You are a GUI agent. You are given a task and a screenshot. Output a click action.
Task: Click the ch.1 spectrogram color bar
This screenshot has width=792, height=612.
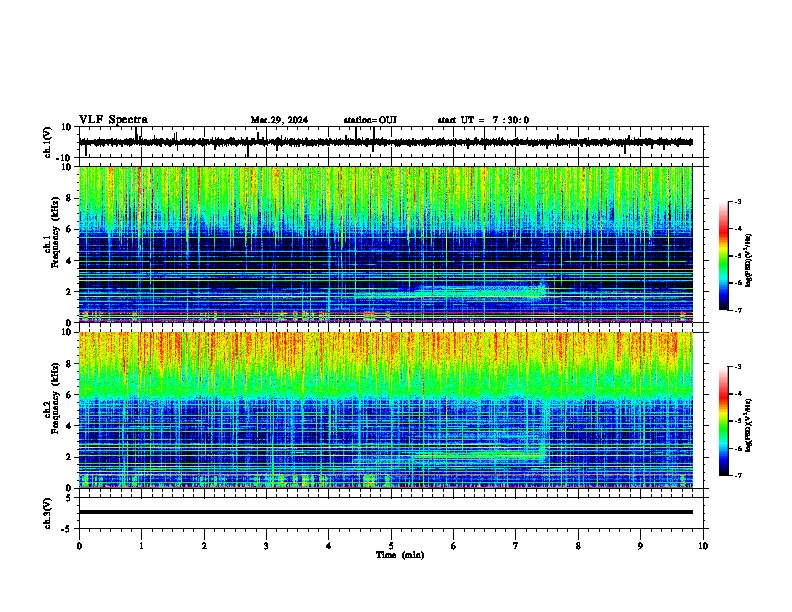coord(724,256)
